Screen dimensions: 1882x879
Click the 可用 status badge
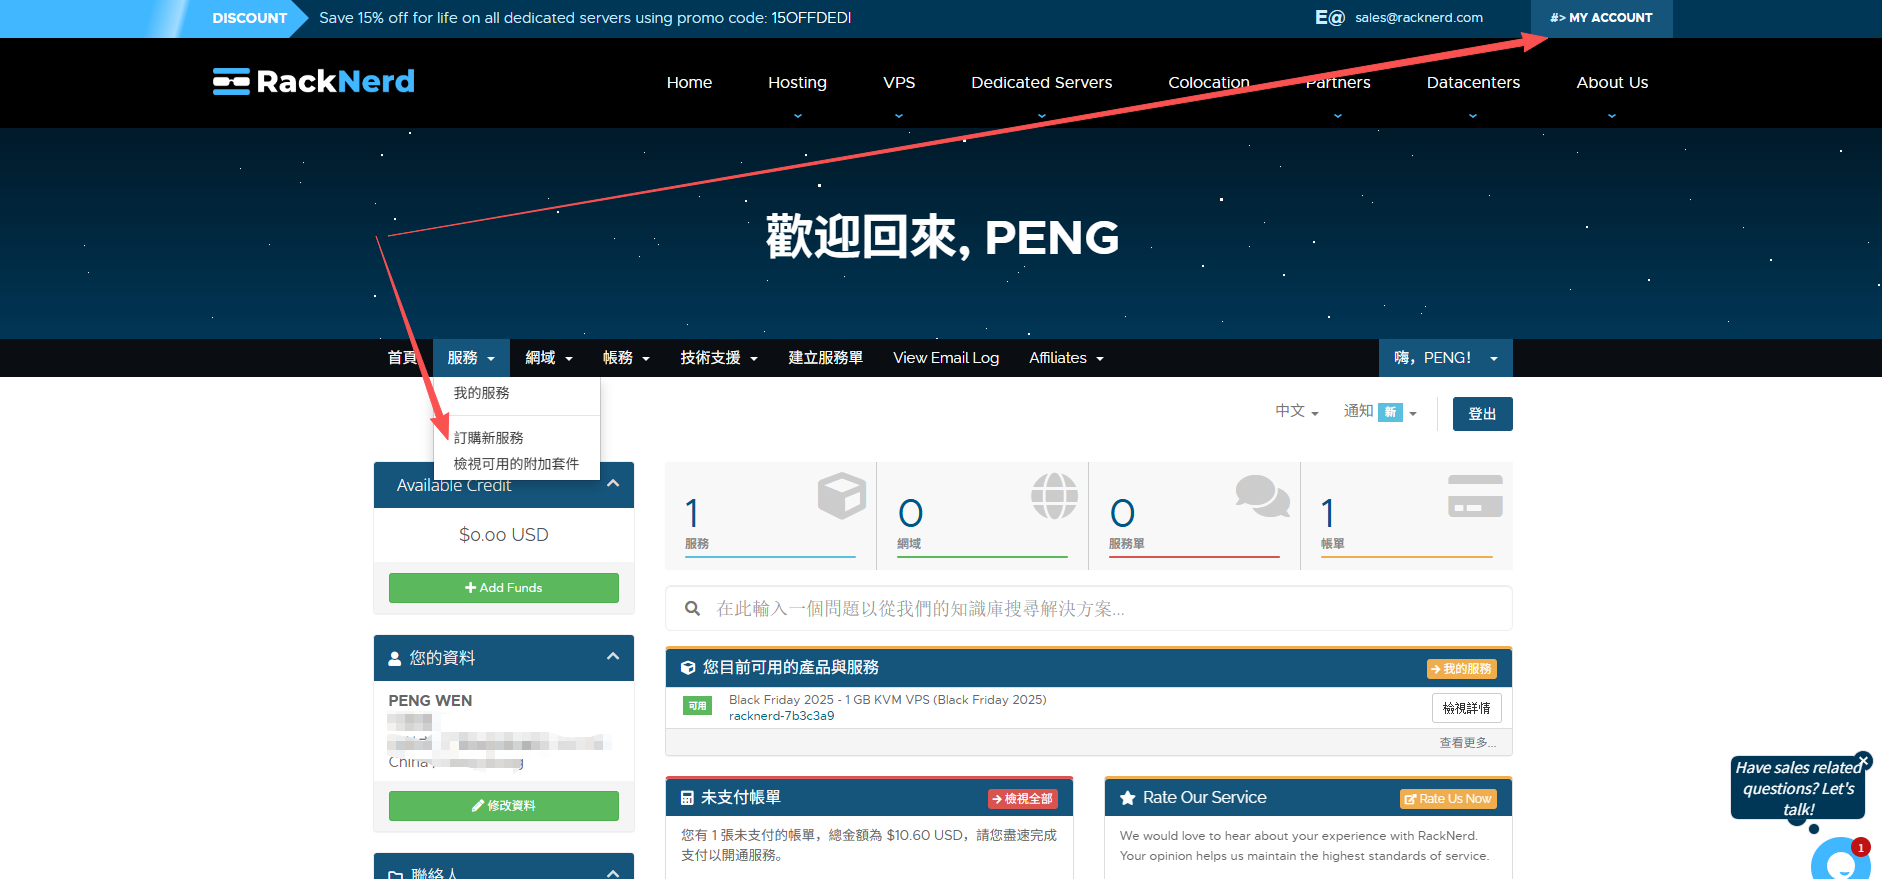click(698, 706)
